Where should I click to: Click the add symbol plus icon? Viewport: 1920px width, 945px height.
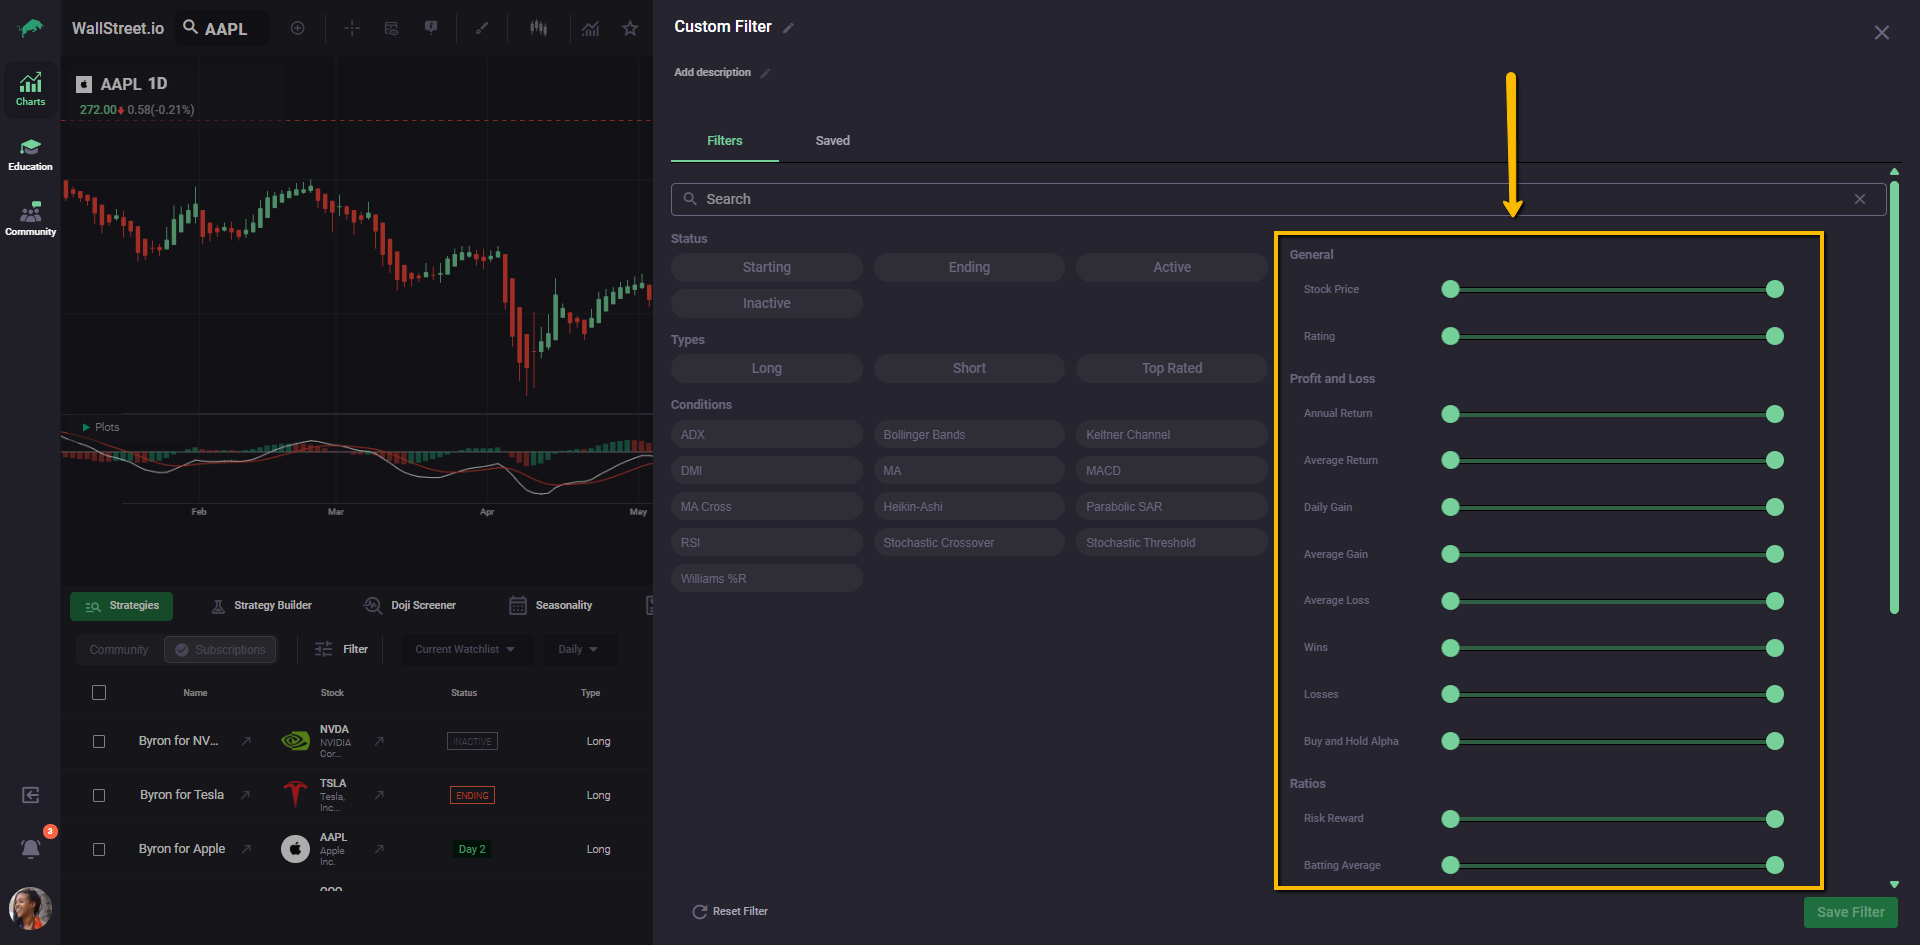[297, 28]
